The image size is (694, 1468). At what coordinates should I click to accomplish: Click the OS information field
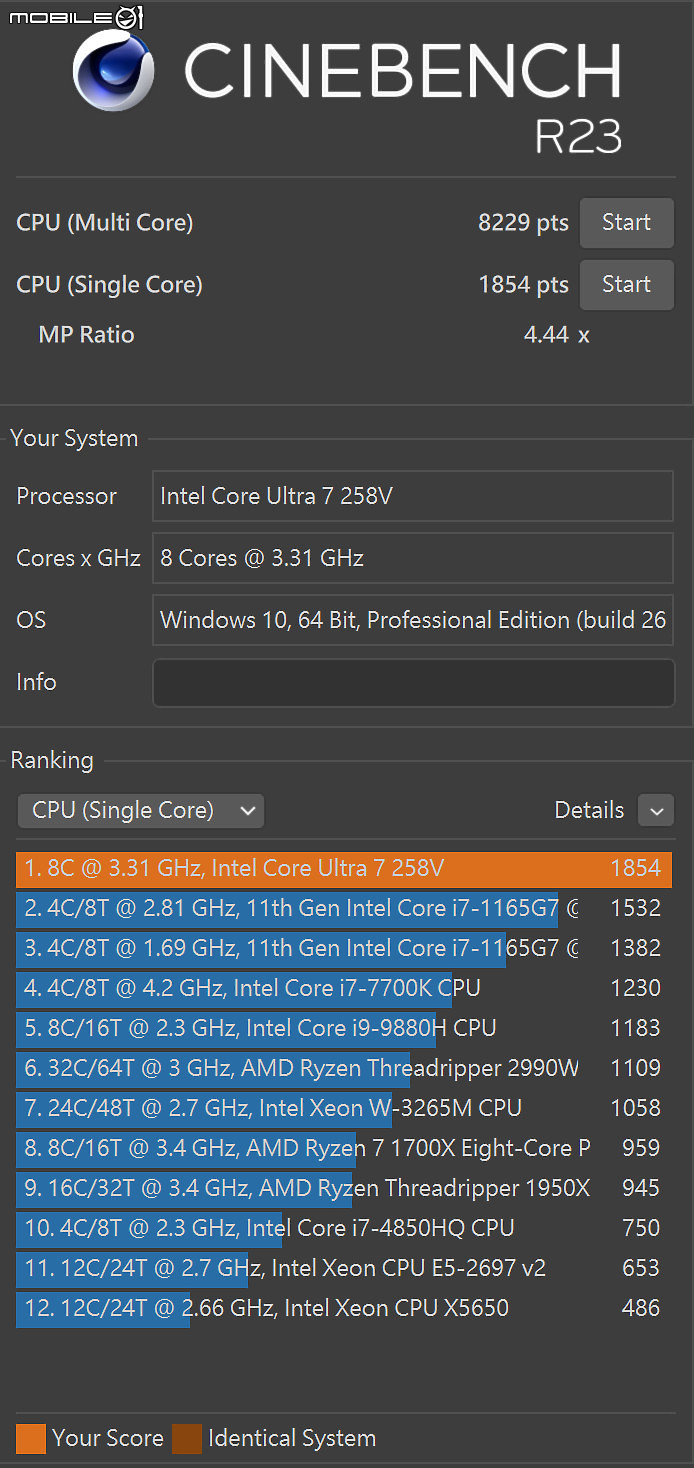(x=413, y=620)
